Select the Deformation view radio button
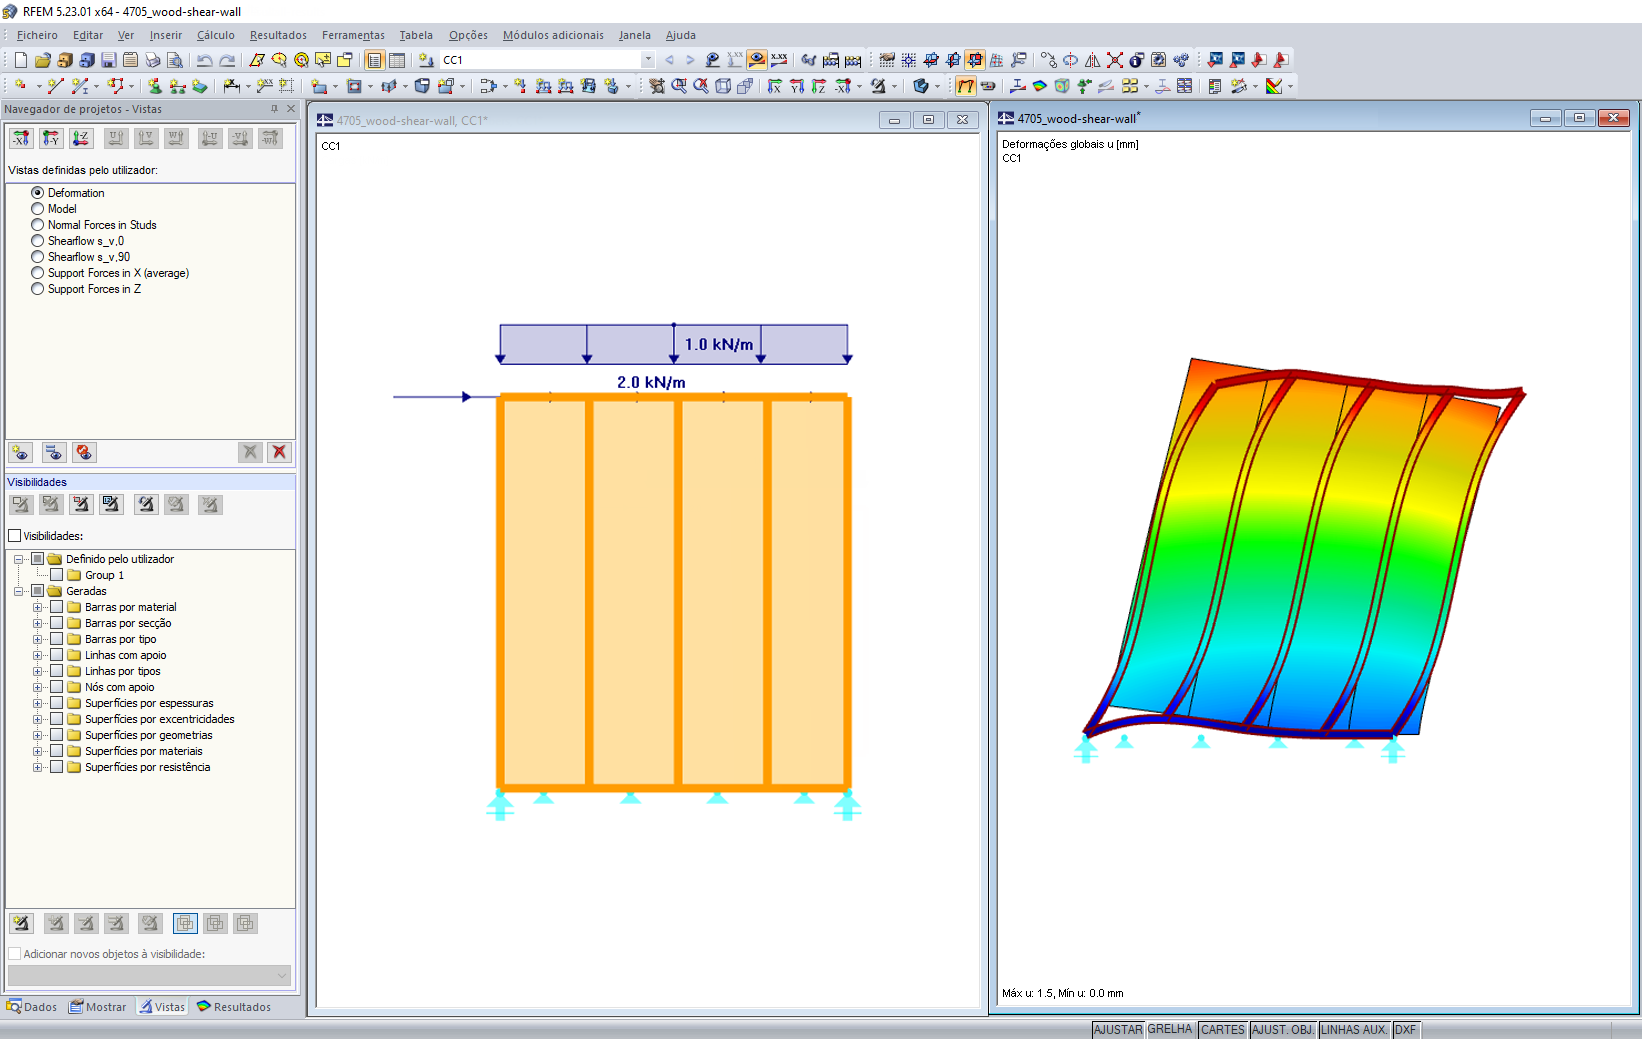This screenshot has width=1642, height=1039. 38,193
